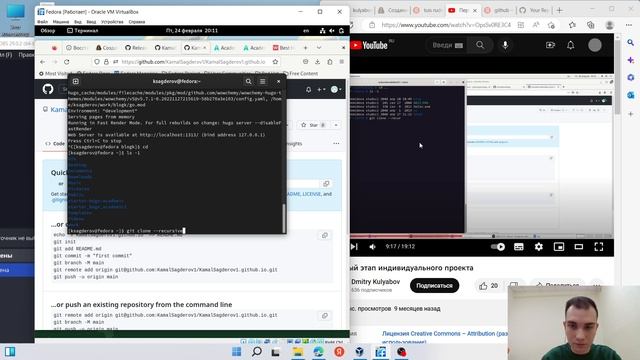Expand the Star lists dropdown arrow
Screen dimensions: 640x360
[x=336, y=125]
